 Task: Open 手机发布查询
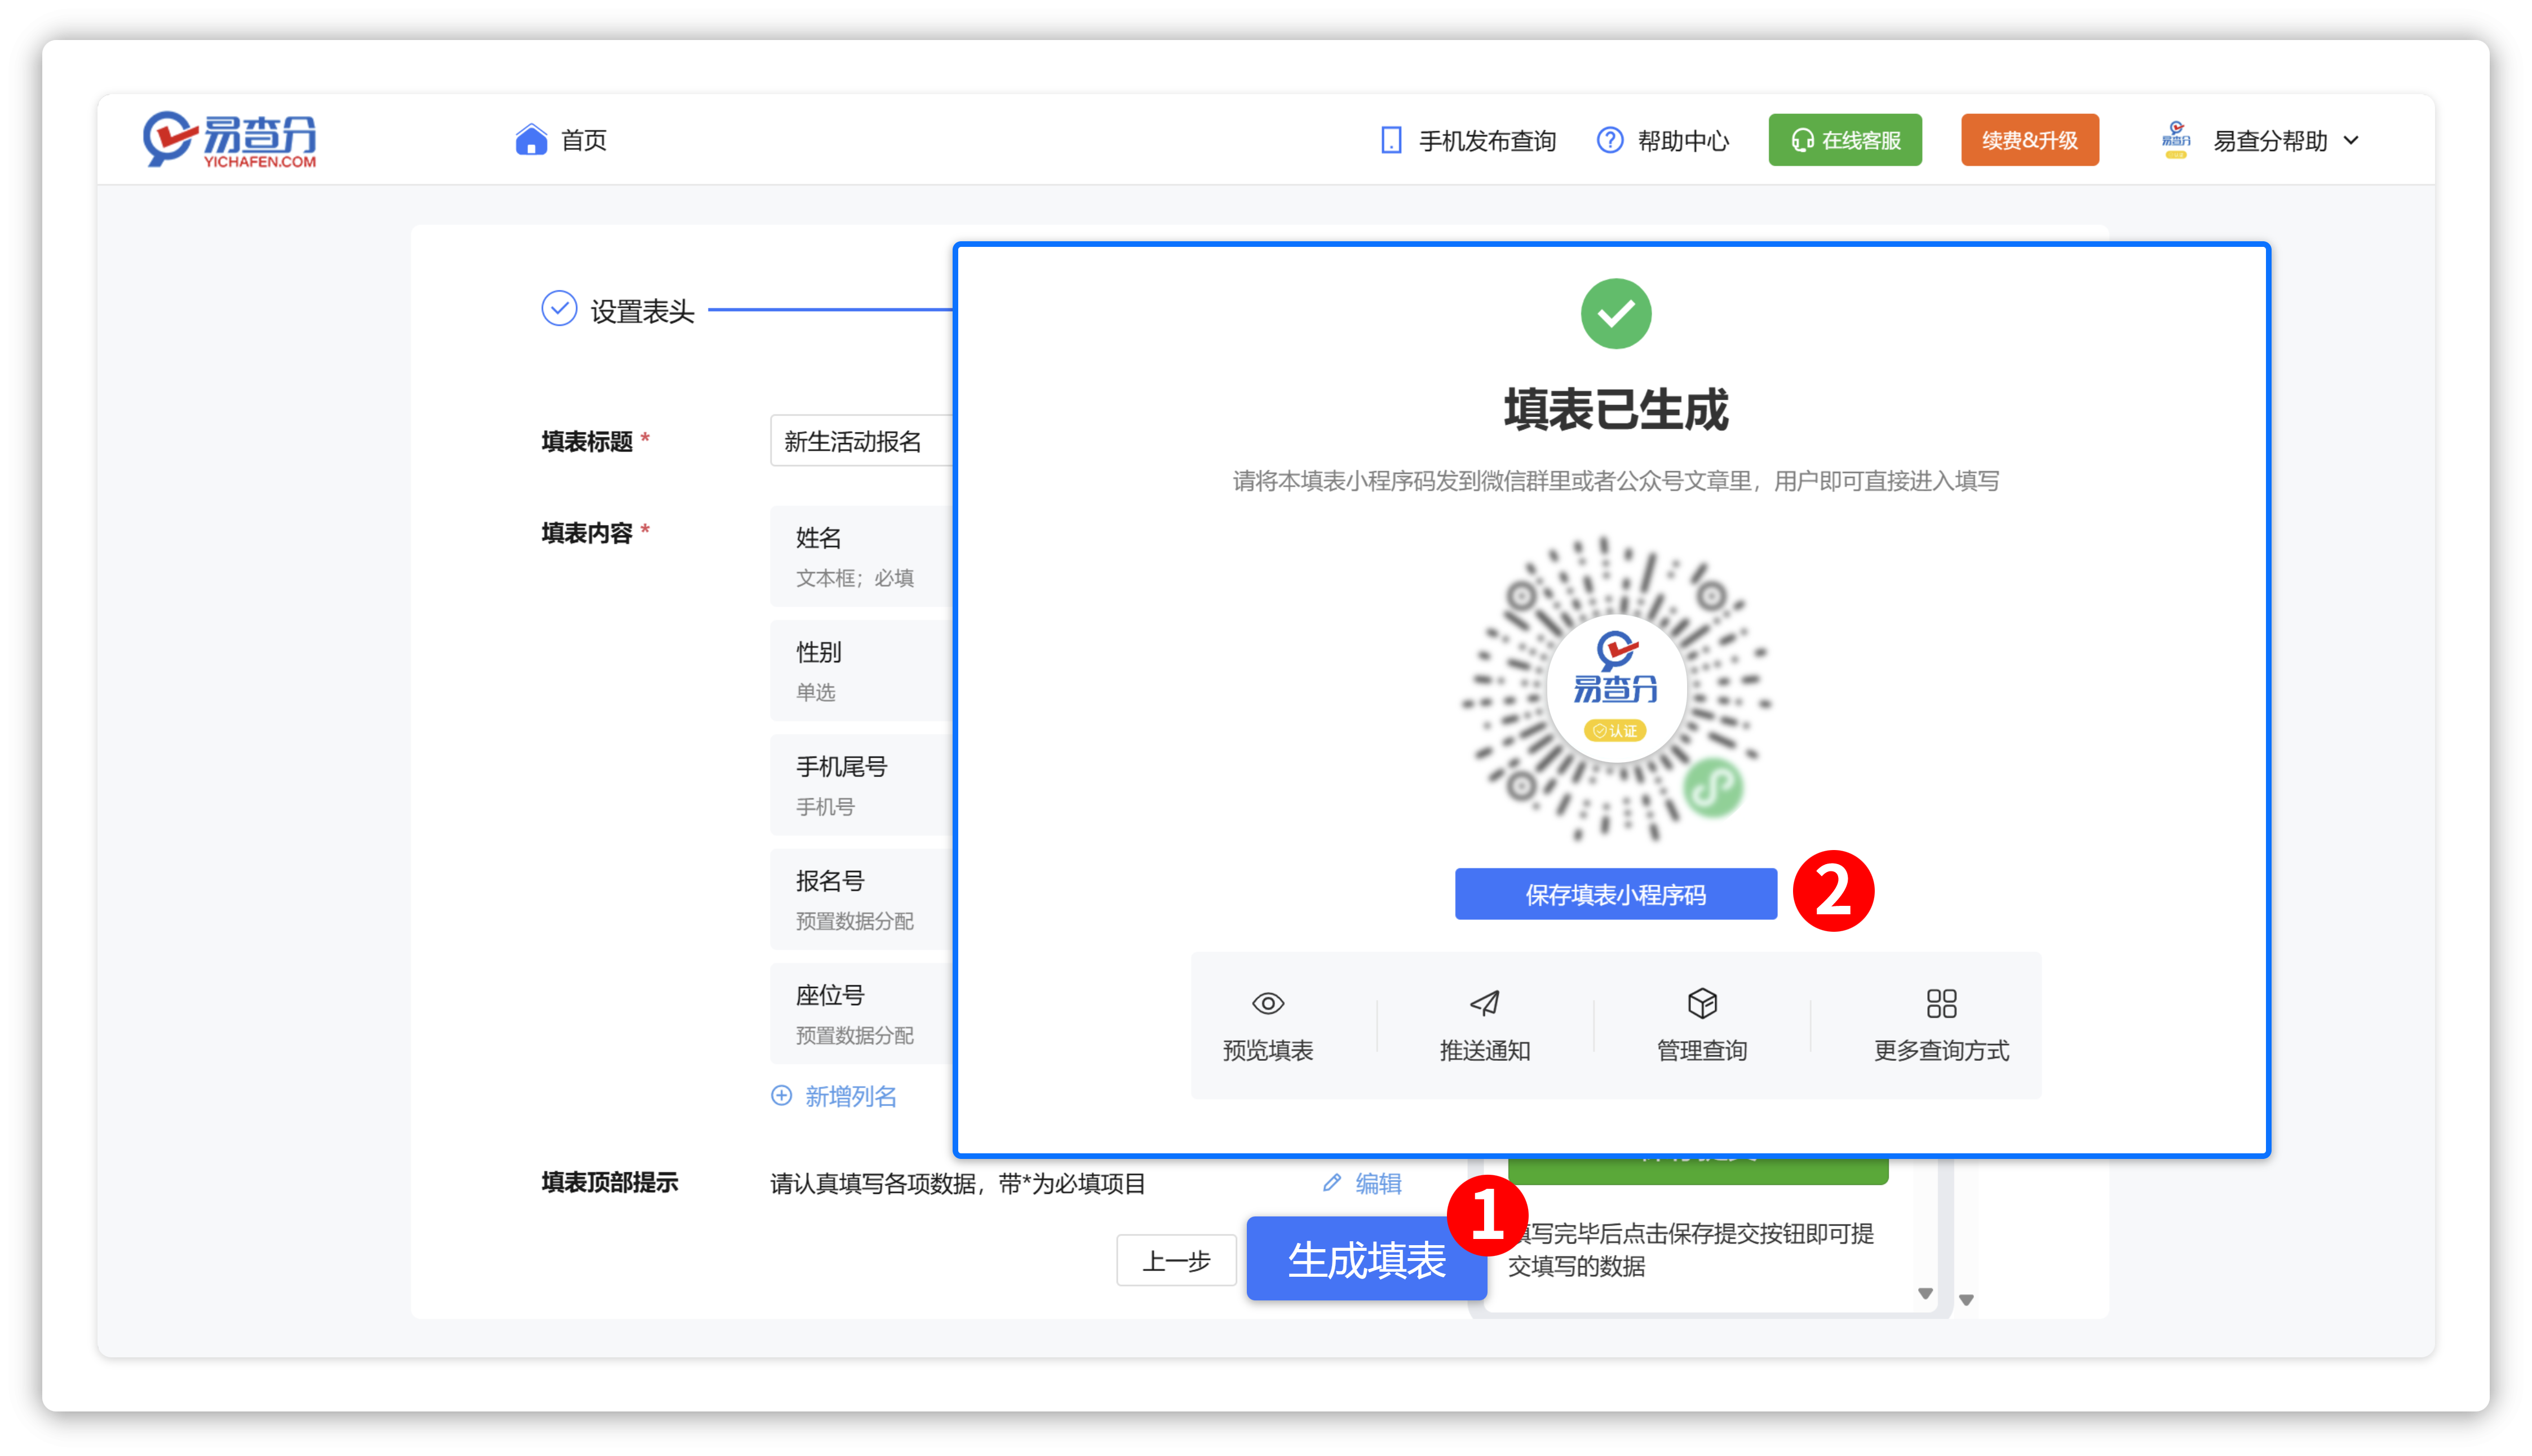pyautogui.click(x=1487, y=141)
